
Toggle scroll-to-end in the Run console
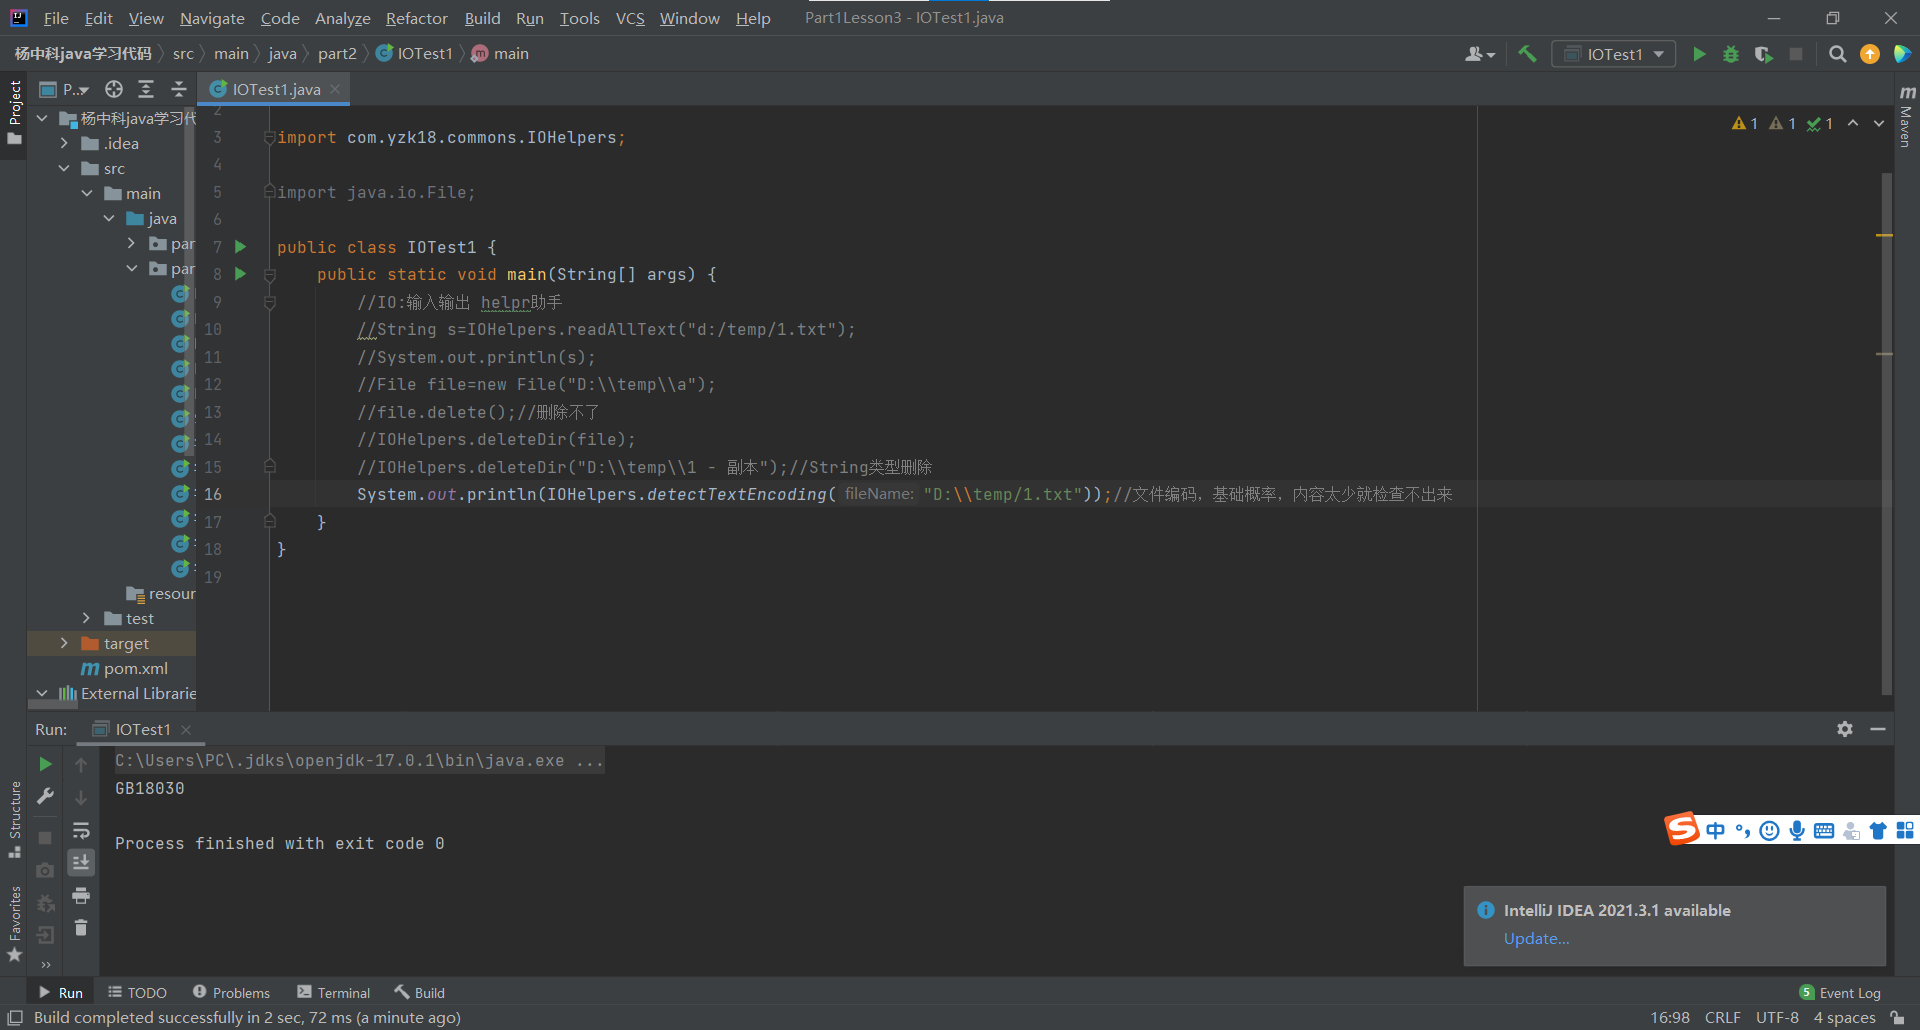[81, 862]
